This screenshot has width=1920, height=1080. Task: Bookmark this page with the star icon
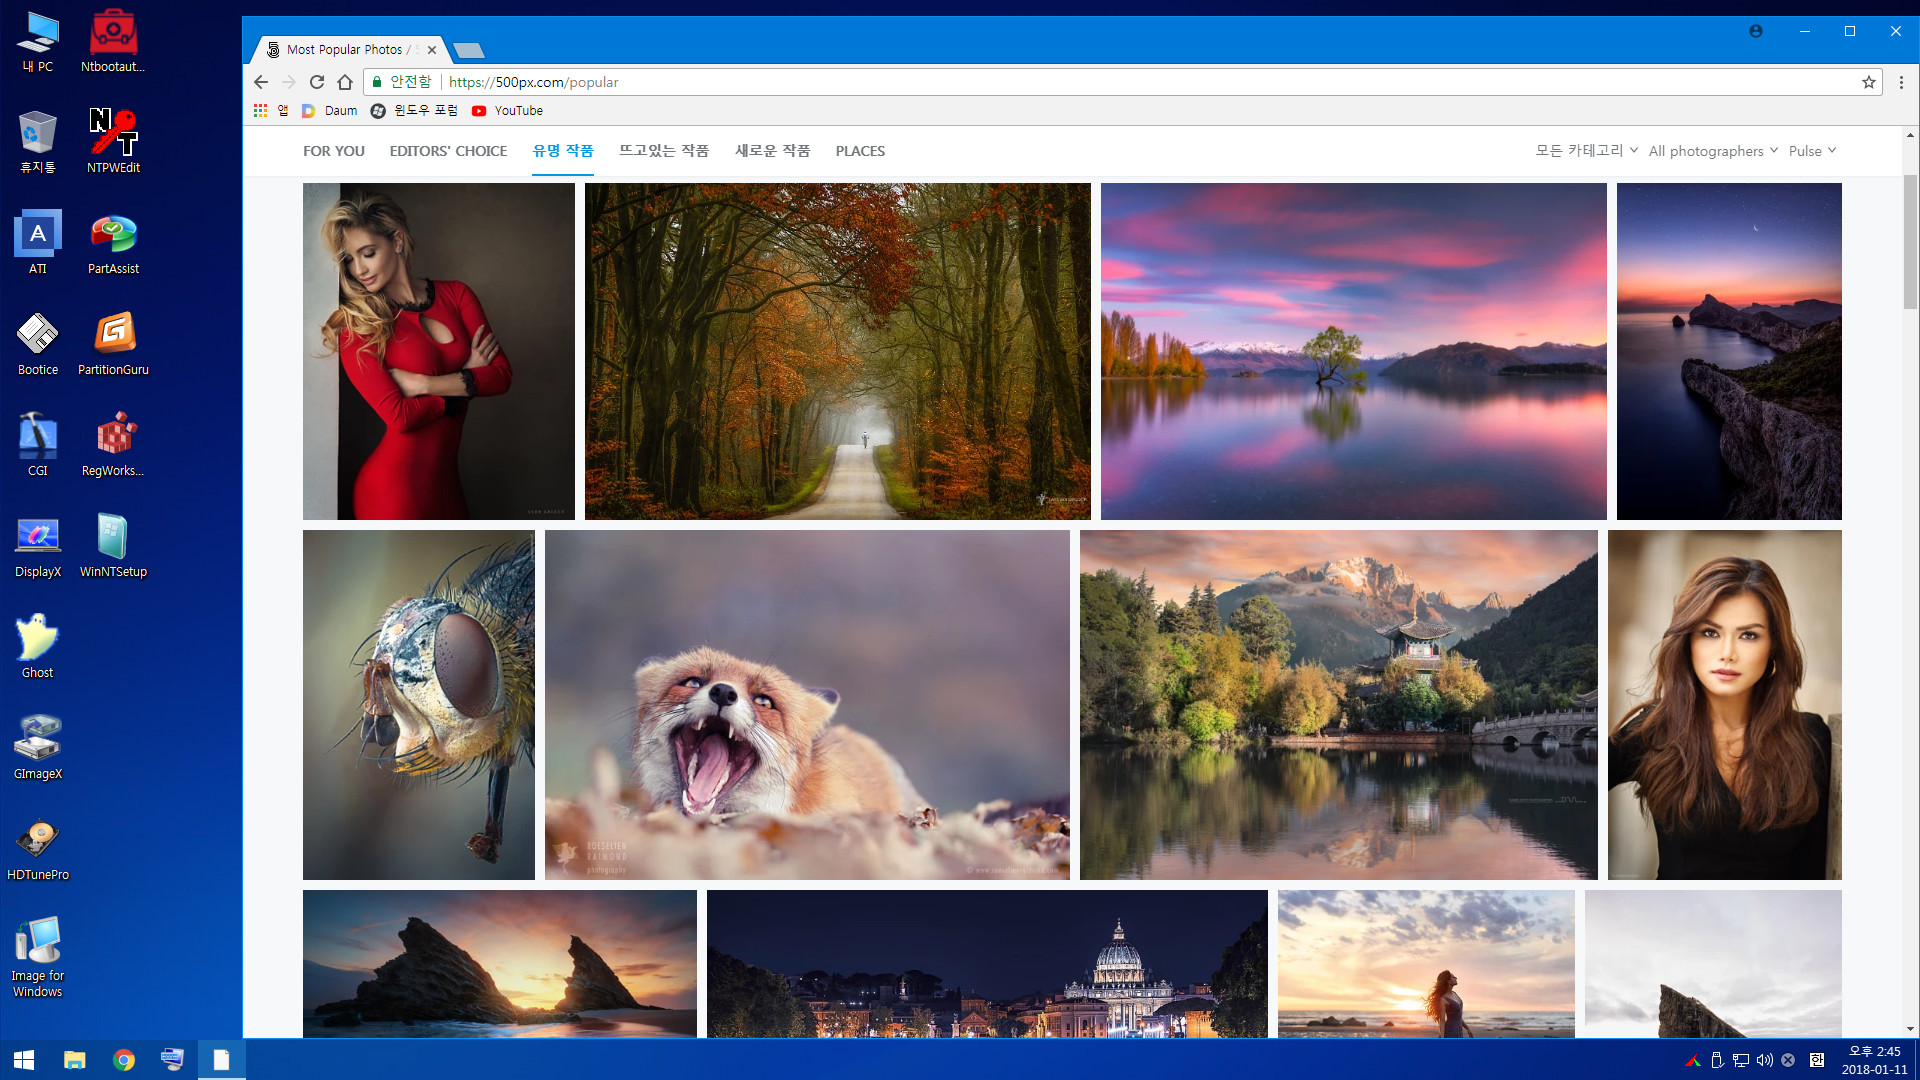[x=1868, y=82]
